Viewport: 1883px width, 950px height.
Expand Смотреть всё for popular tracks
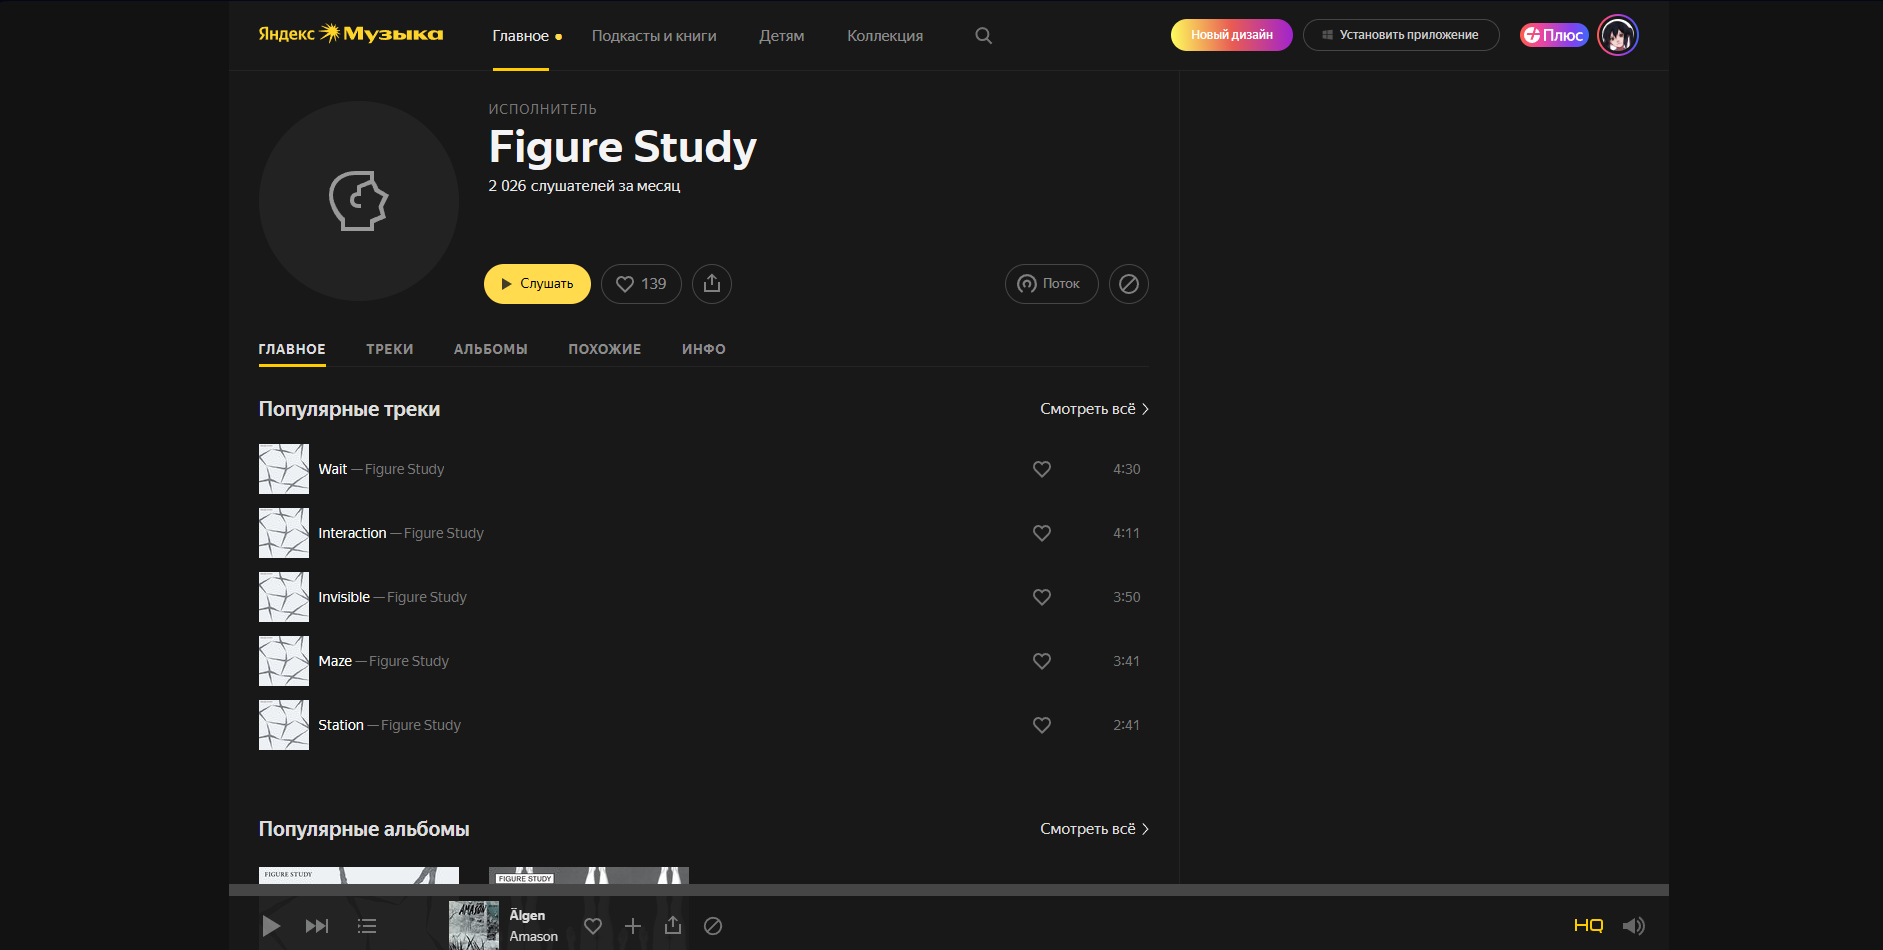click(x=1094, y=409)
